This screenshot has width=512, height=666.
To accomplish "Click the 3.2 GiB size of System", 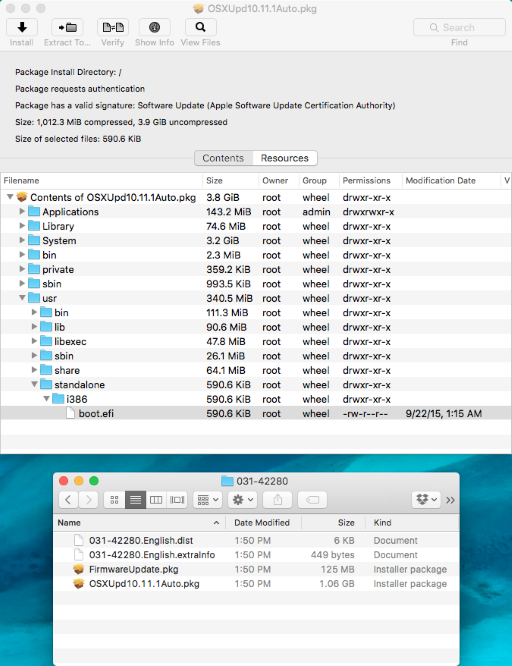I will pos(223,240).
